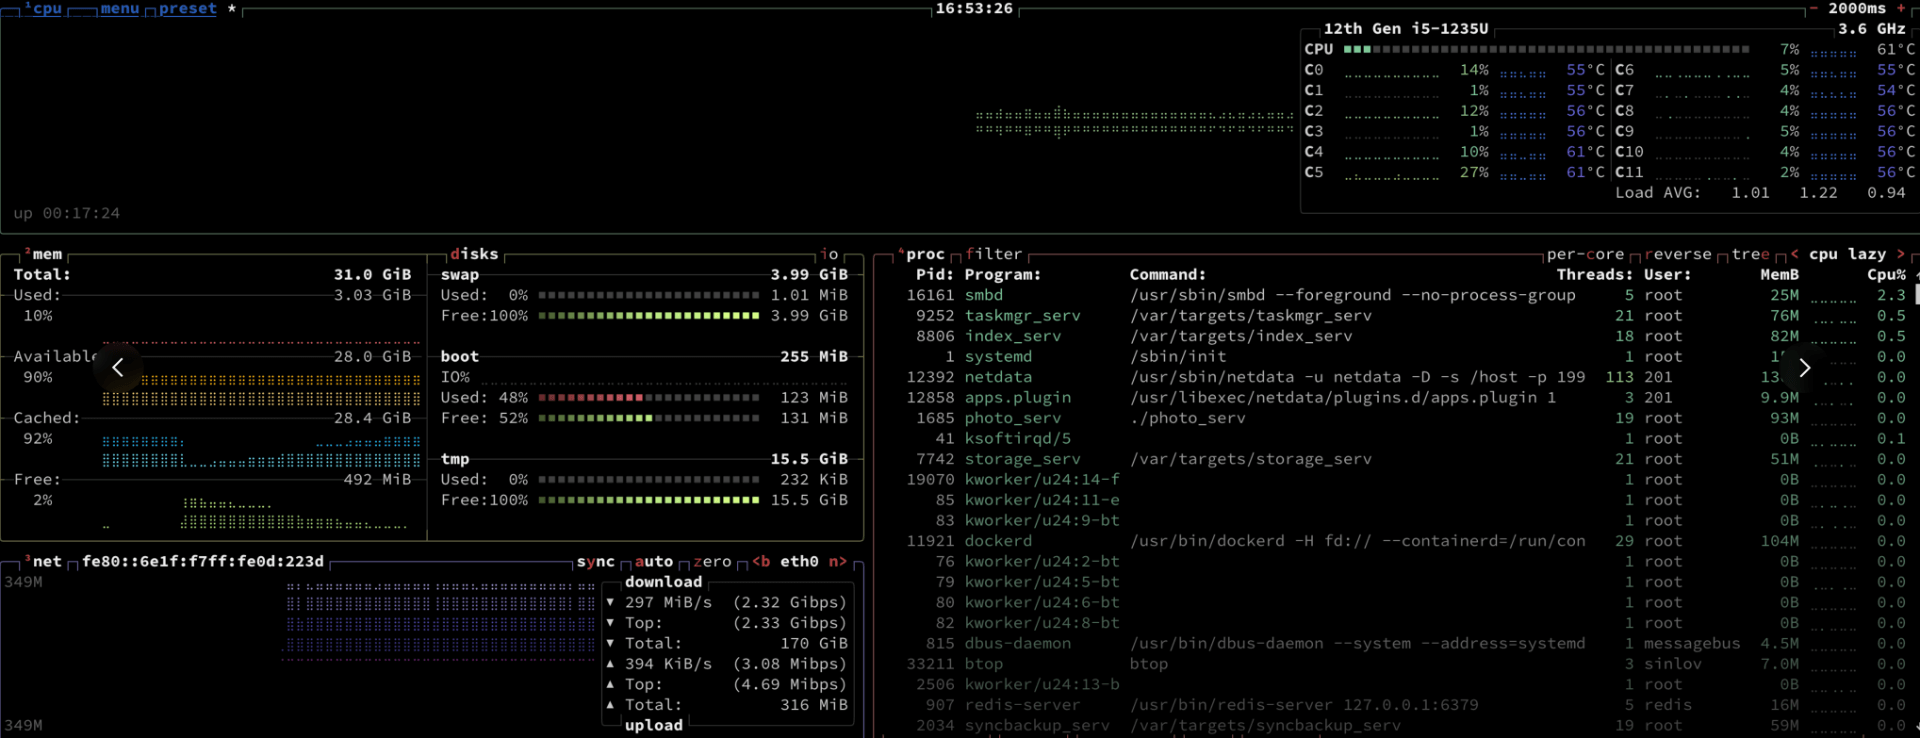Image resolution: width=1920 pixels, height=738 pixels.
Task: Select previous sort column with < arrow
Action: pyautogui.click(x=1795, y=254)
